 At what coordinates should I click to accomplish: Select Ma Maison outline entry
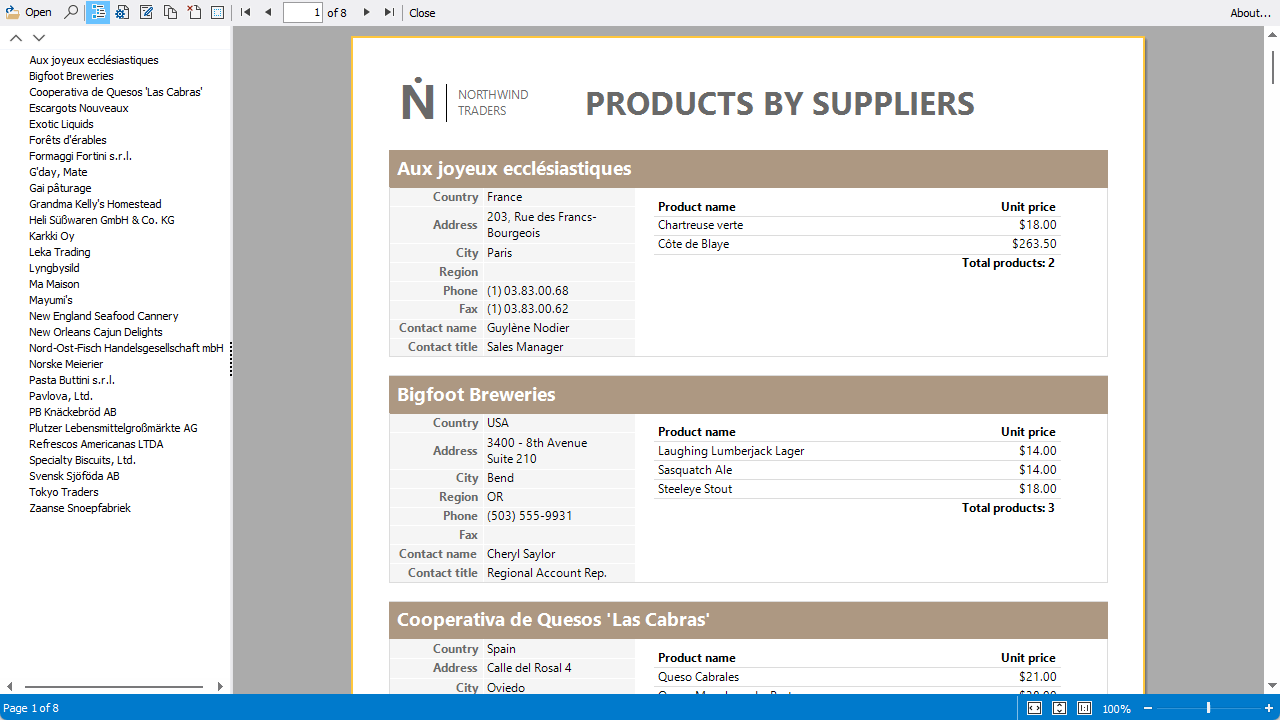pyautogui.click(x=55, y=284)
